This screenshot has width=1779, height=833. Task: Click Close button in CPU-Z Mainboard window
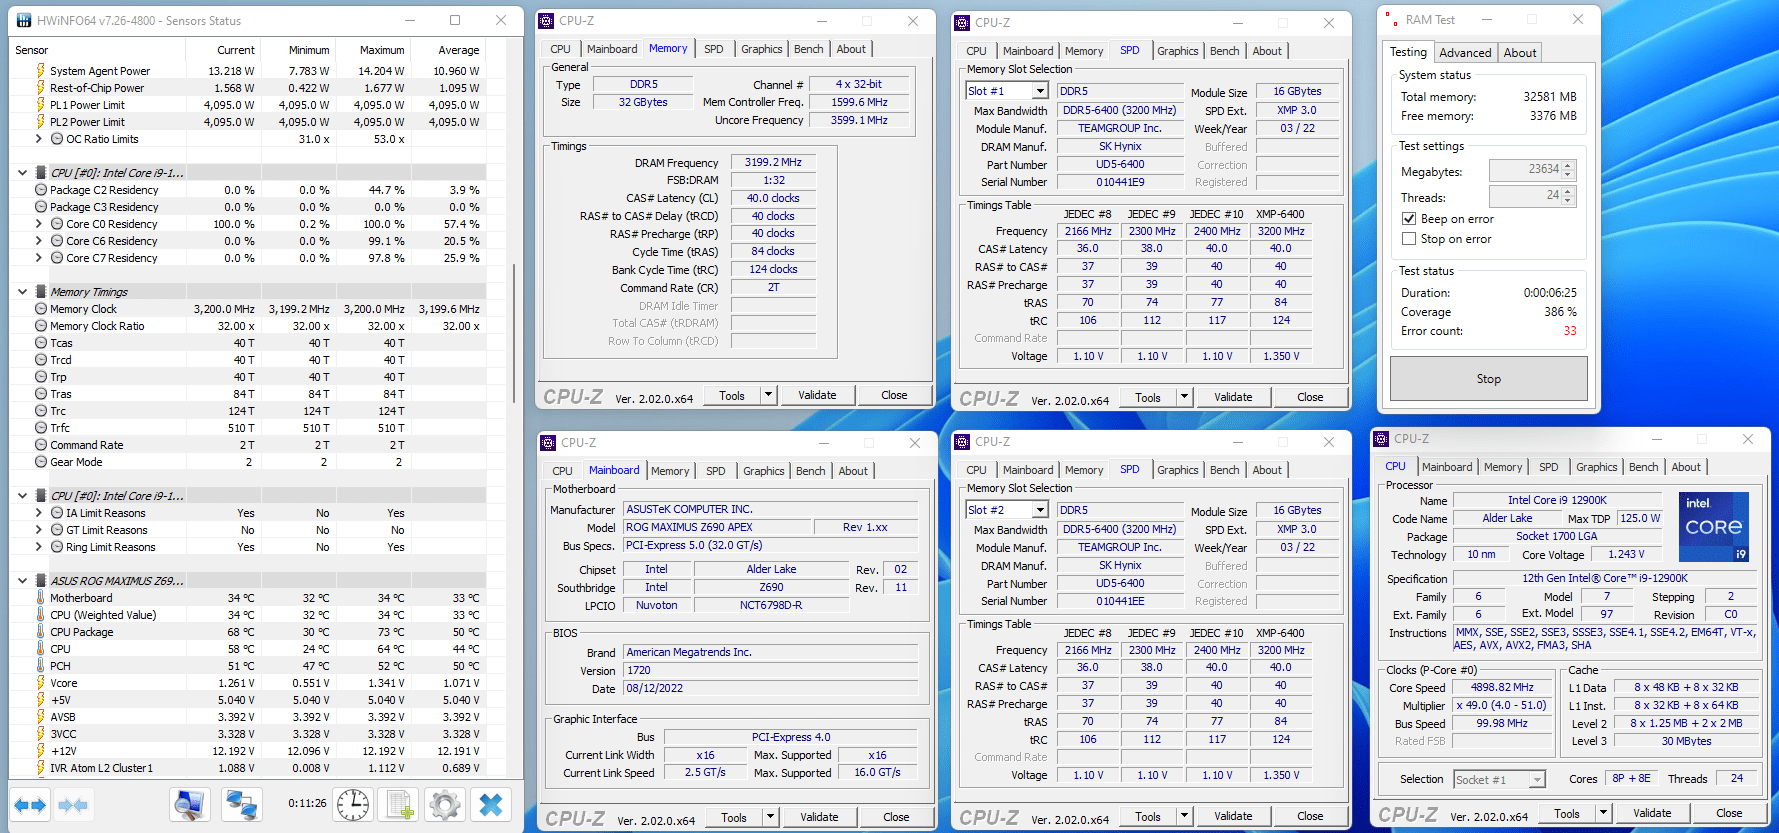click(896, 817)
